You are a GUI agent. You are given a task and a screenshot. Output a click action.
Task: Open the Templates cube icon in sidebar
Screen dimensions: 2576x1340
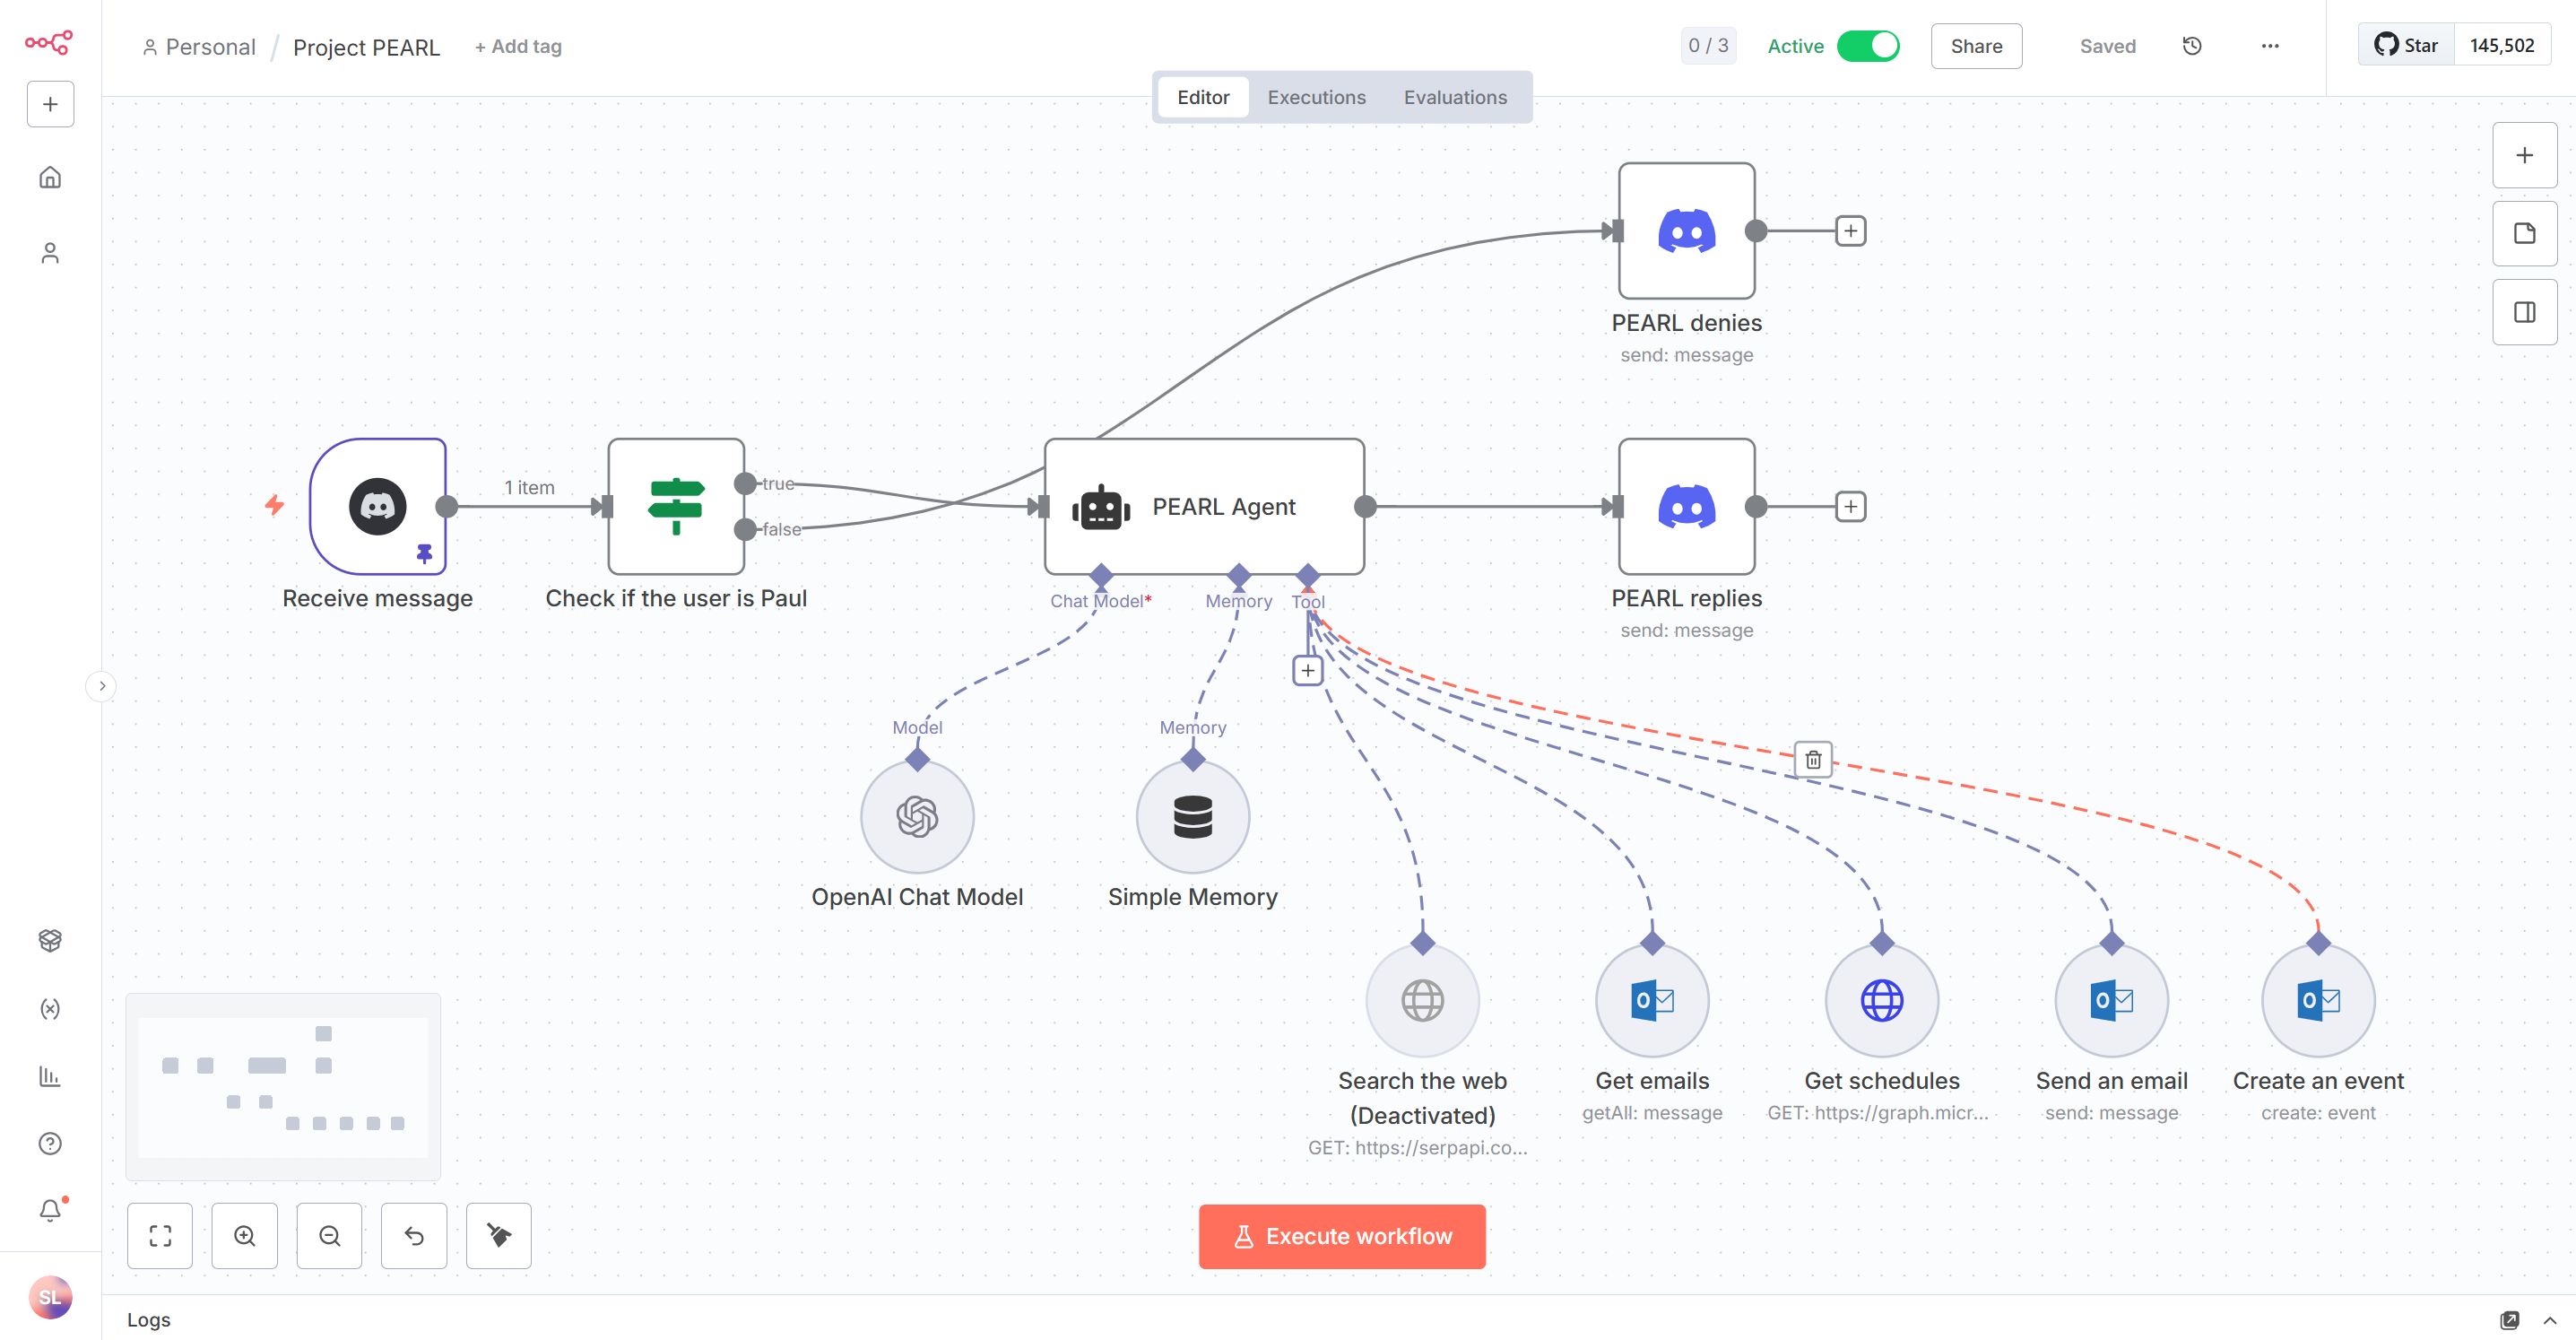pos(50,940)
